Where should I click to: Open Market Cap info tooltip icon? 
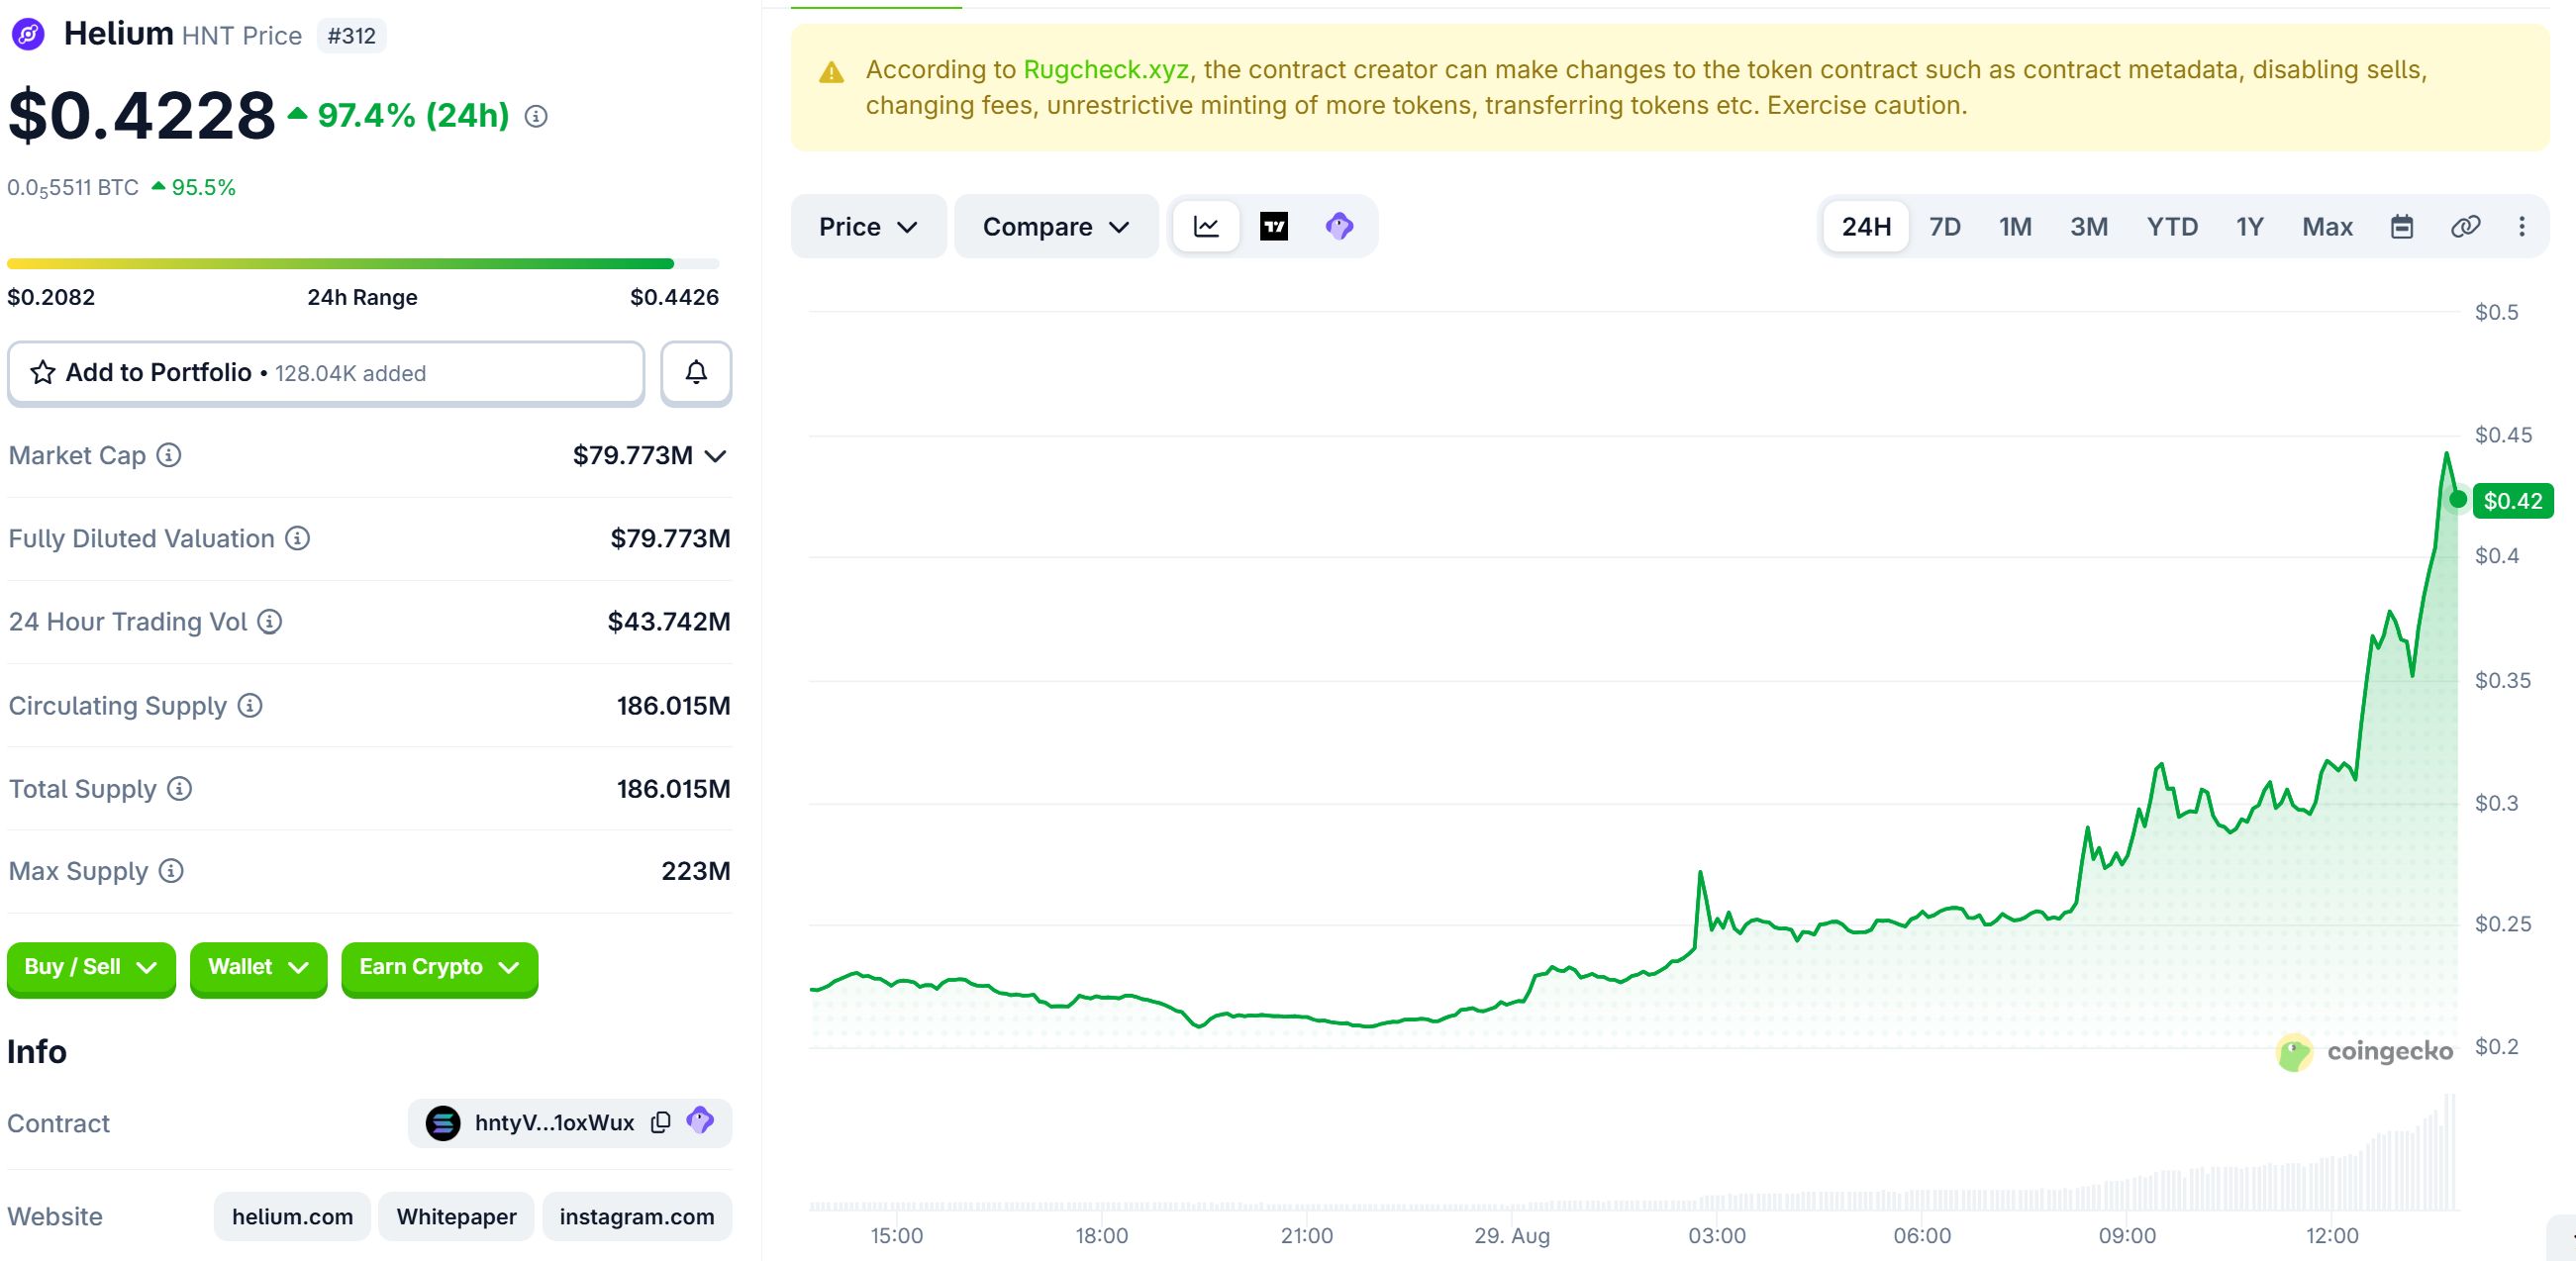click(169, 455)
